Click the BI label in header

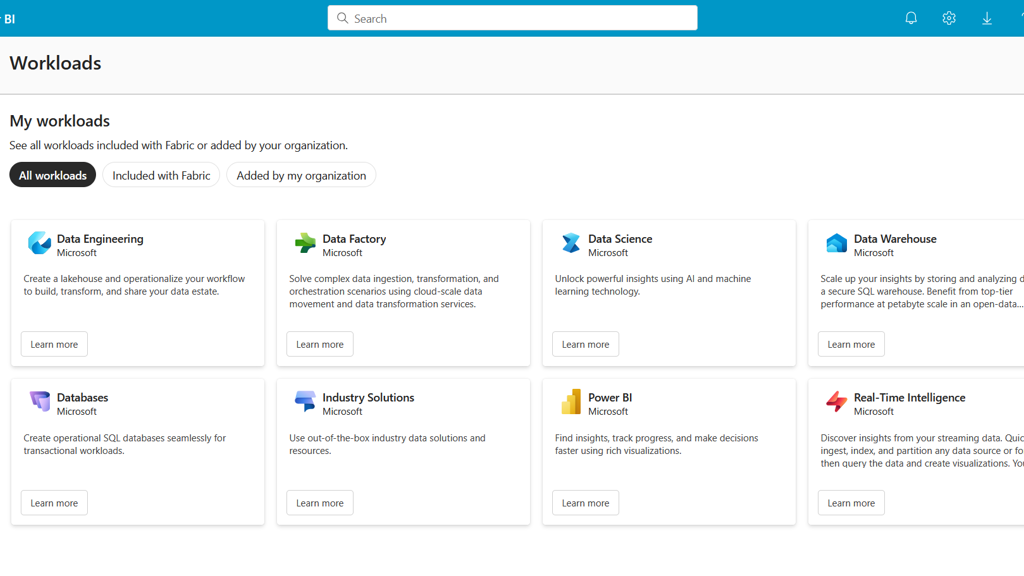click(x=9, y=19)
